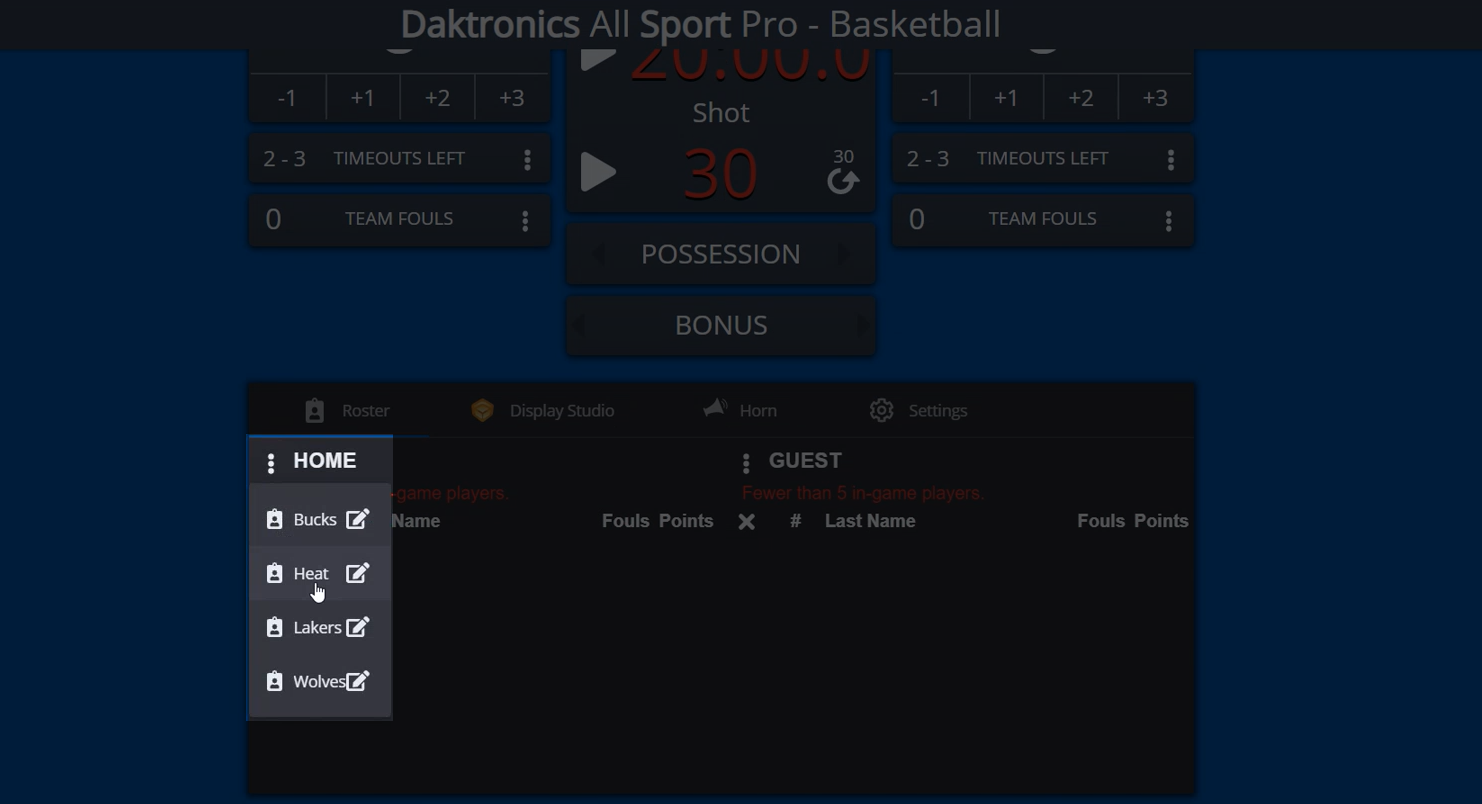Open the GUEST roster three-dot menu
The width and height of the screenshot is (1482, 804).
click(x=746, y=462)
